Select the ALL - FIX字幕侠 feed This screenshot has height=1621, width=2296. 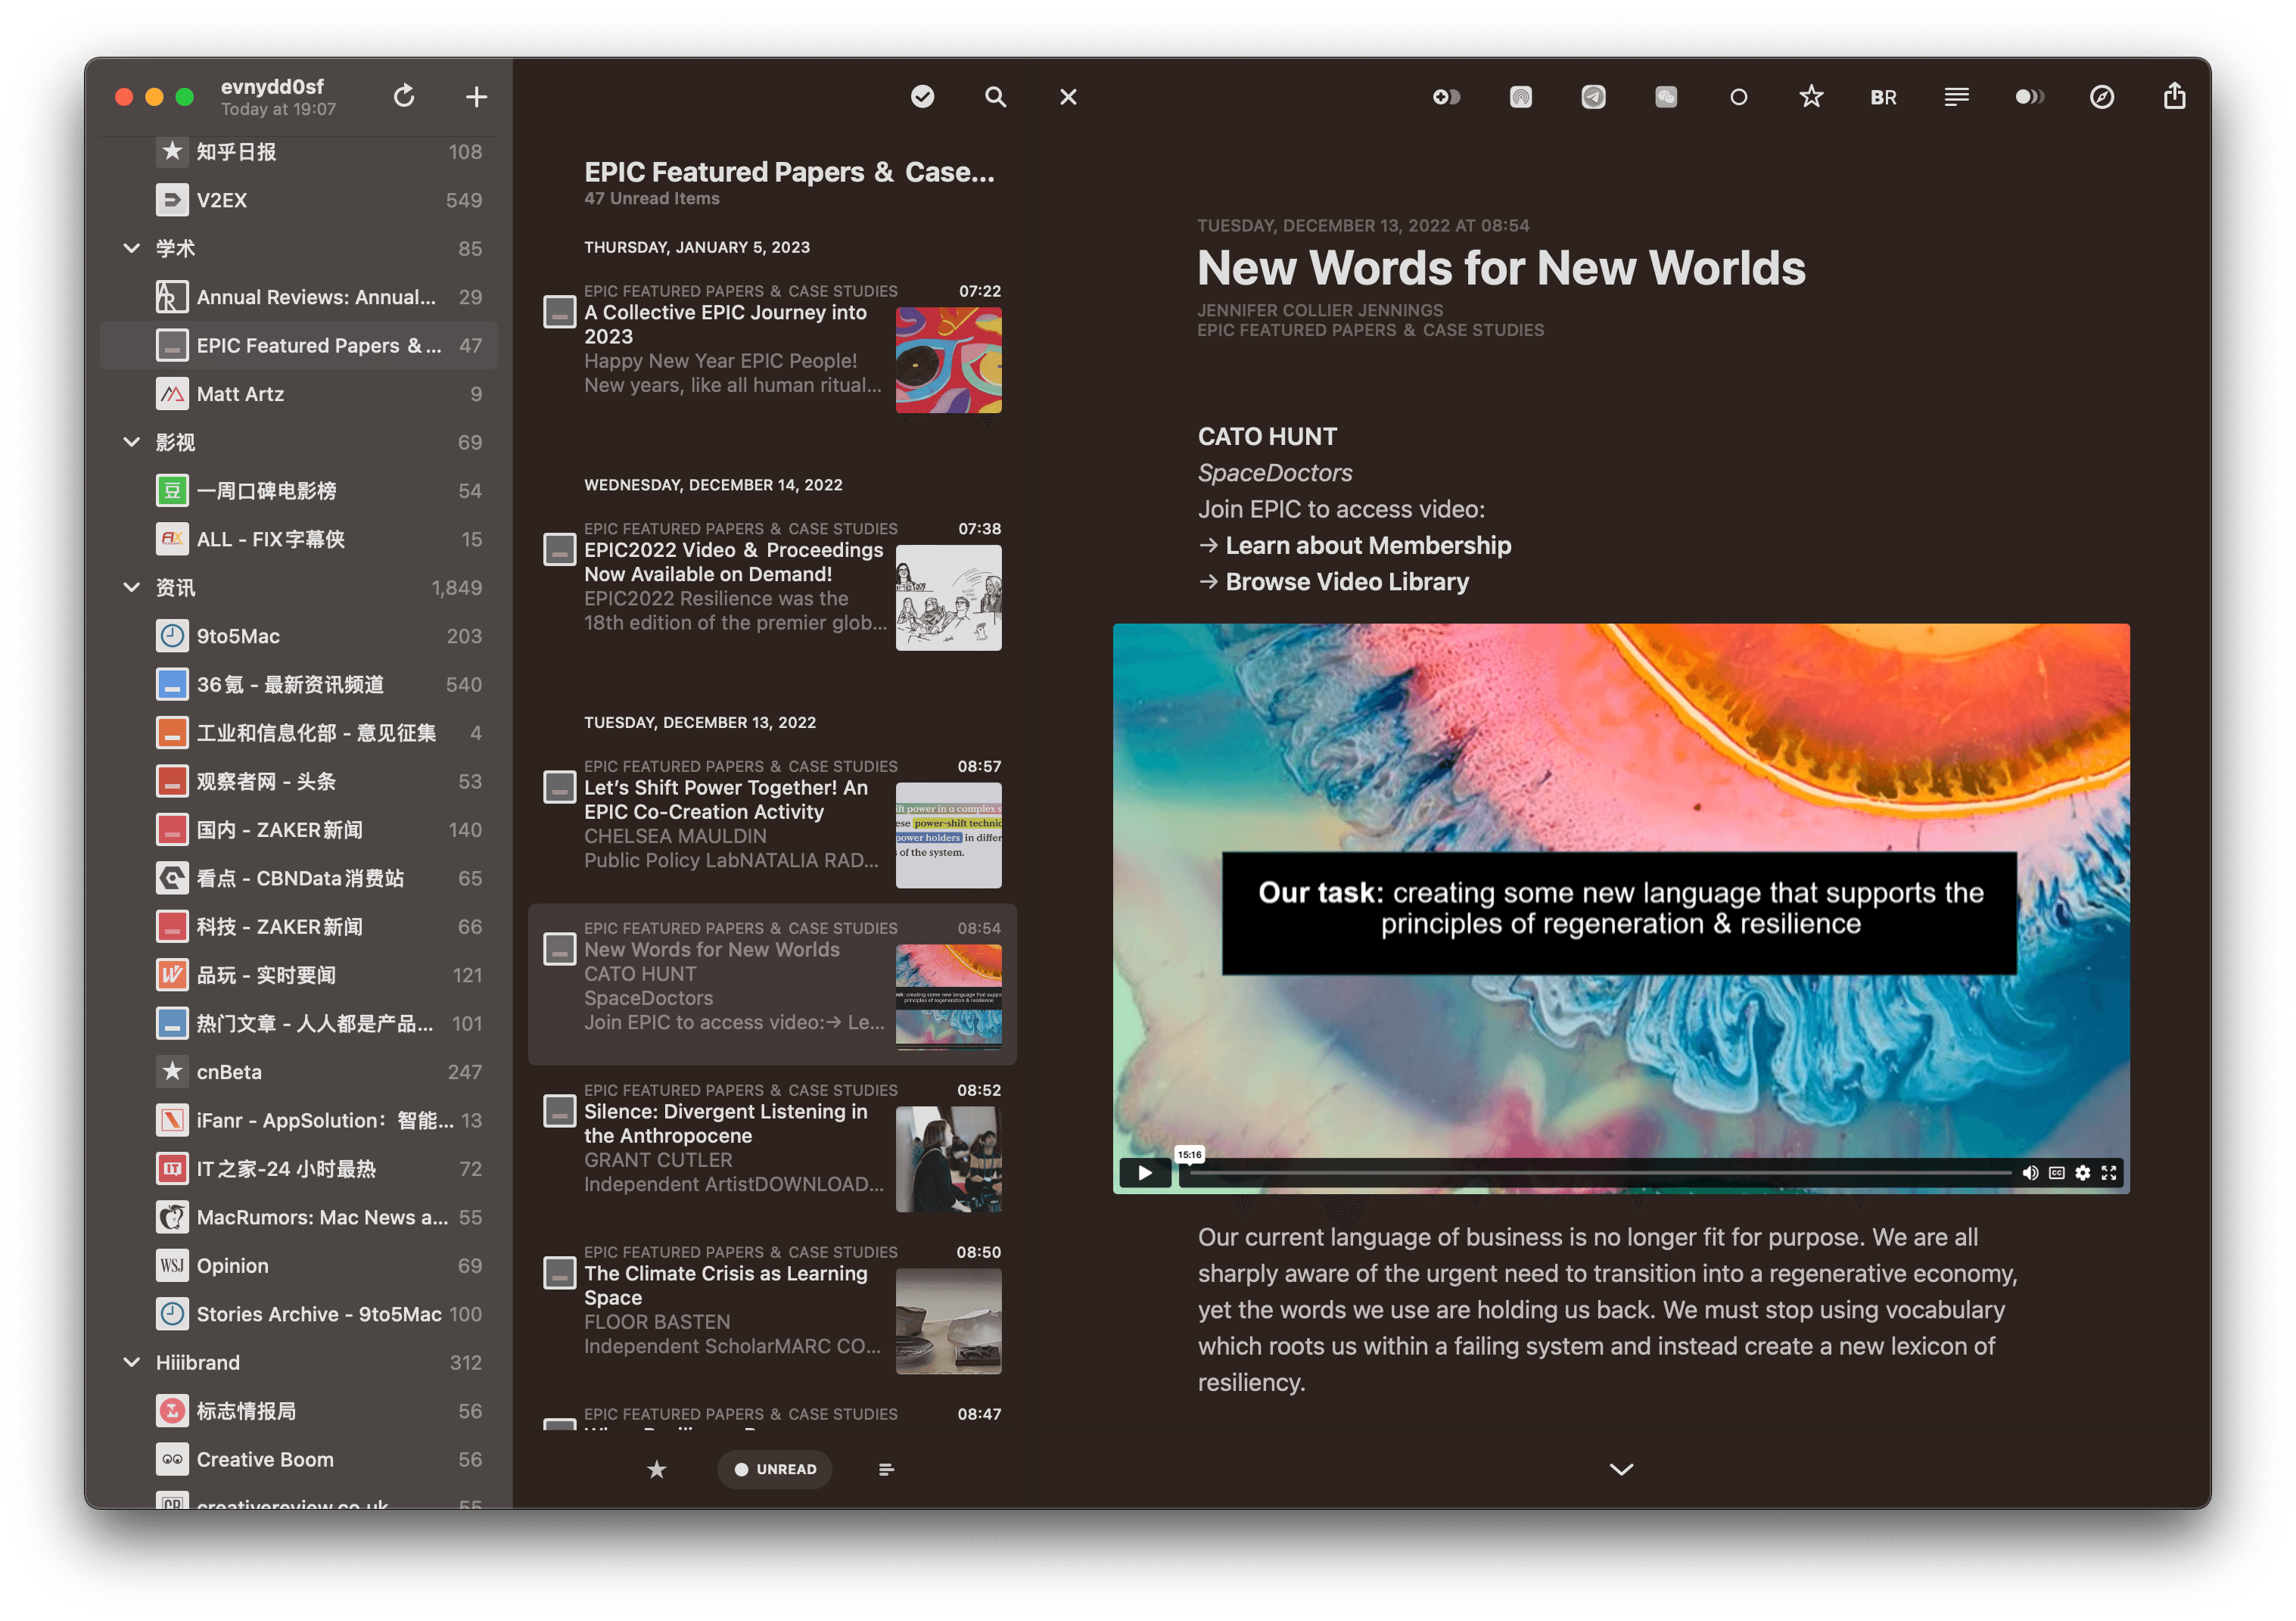298,538
